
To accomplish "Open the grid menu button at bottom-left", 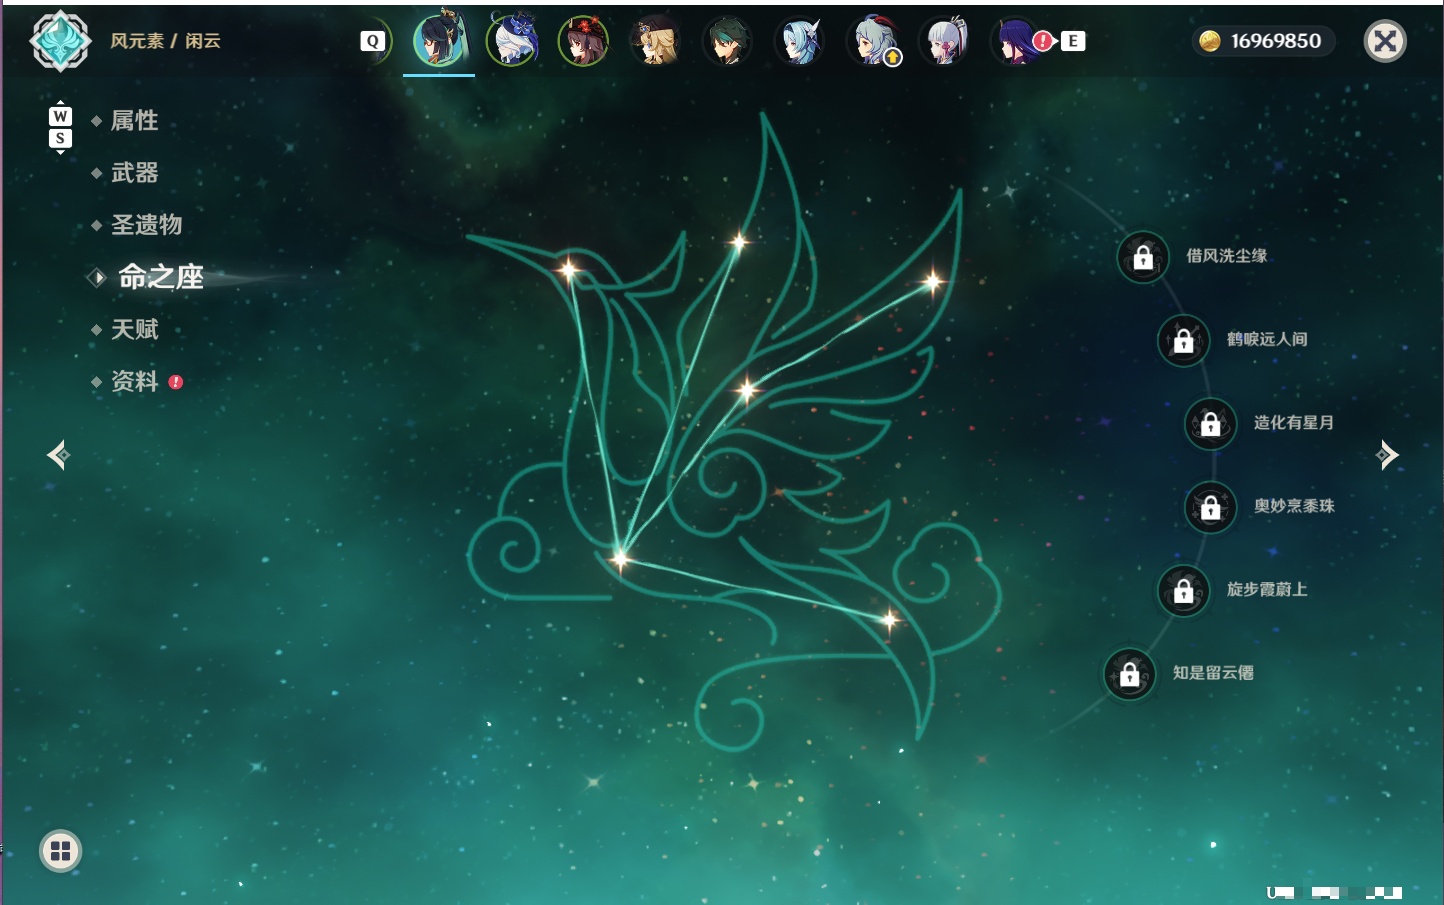I will click(x=60, y=851).
